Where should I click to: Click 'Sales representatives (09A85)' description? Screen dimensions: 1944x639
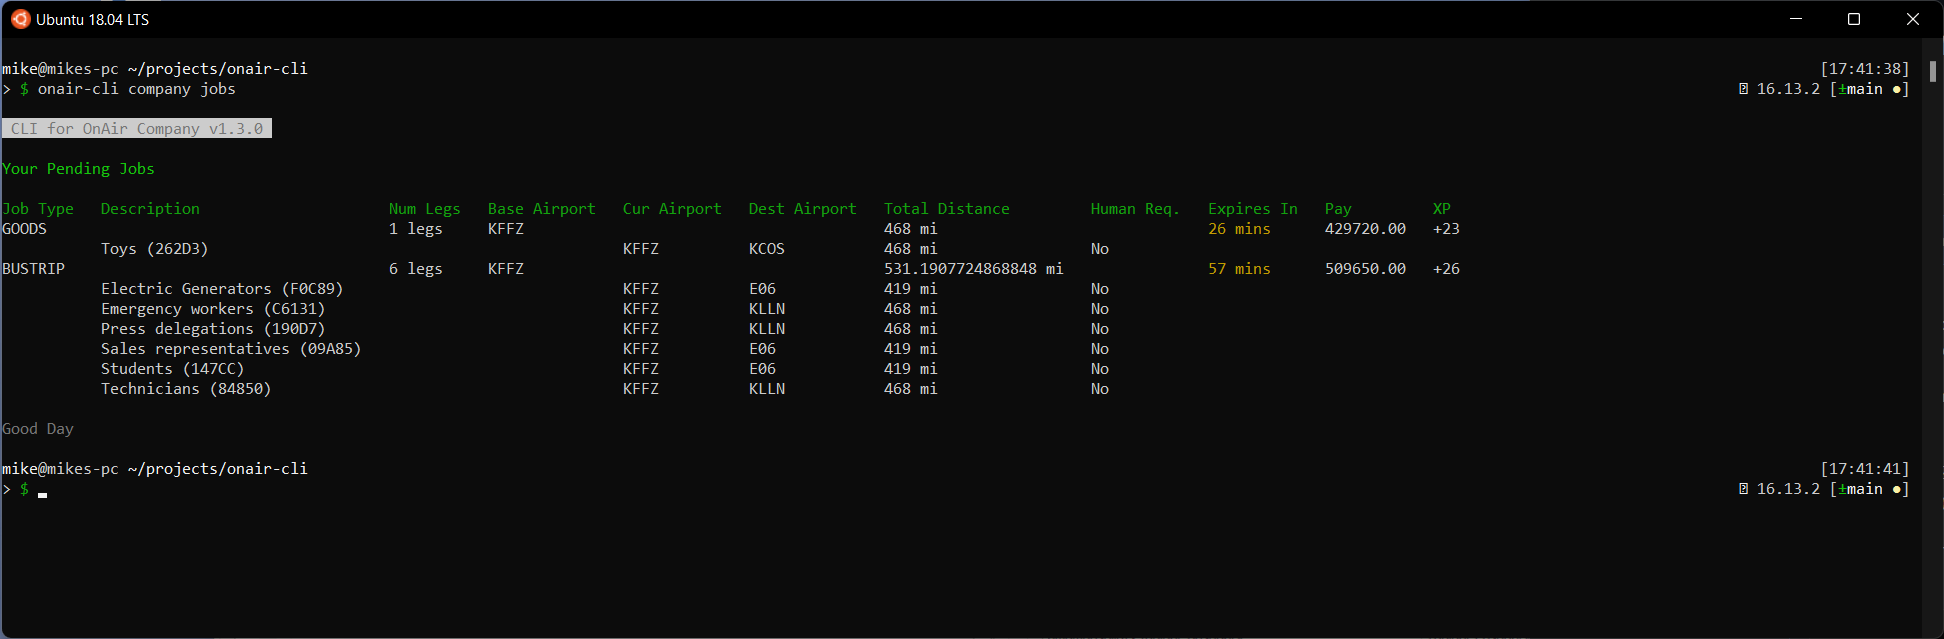coord(231,349)
